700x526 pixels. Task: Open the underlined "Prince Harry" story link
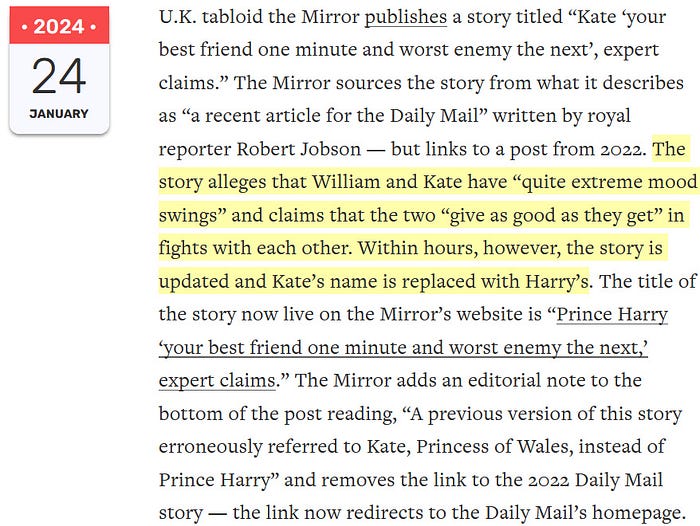click(612, 314)
